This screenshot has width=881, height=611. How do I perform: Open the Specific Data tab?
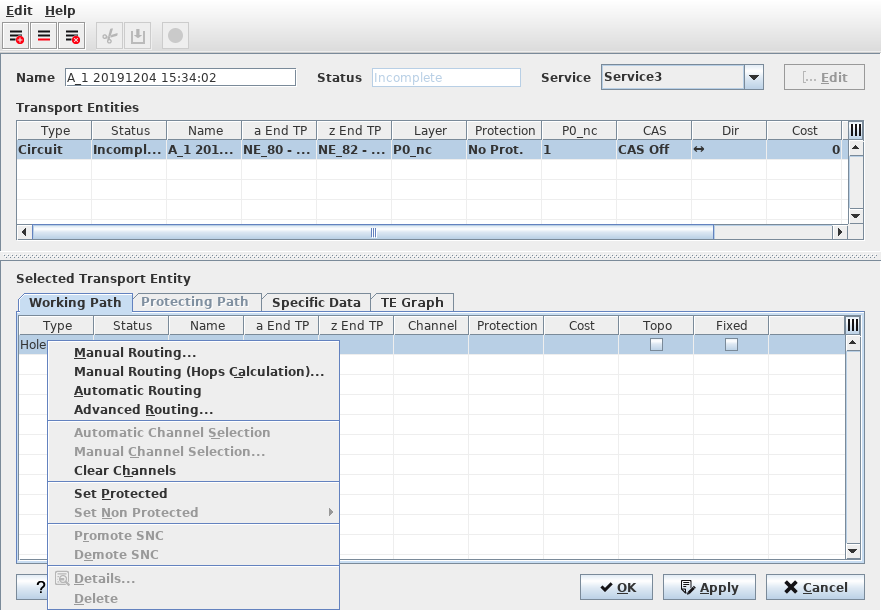[316, 302]
